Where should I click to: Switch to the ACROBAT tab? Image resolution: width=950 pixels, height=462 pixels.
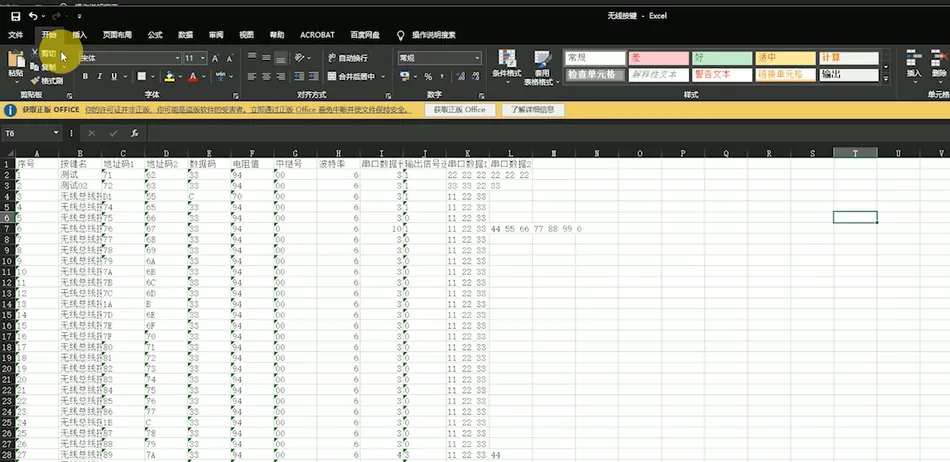coord(317,35)
